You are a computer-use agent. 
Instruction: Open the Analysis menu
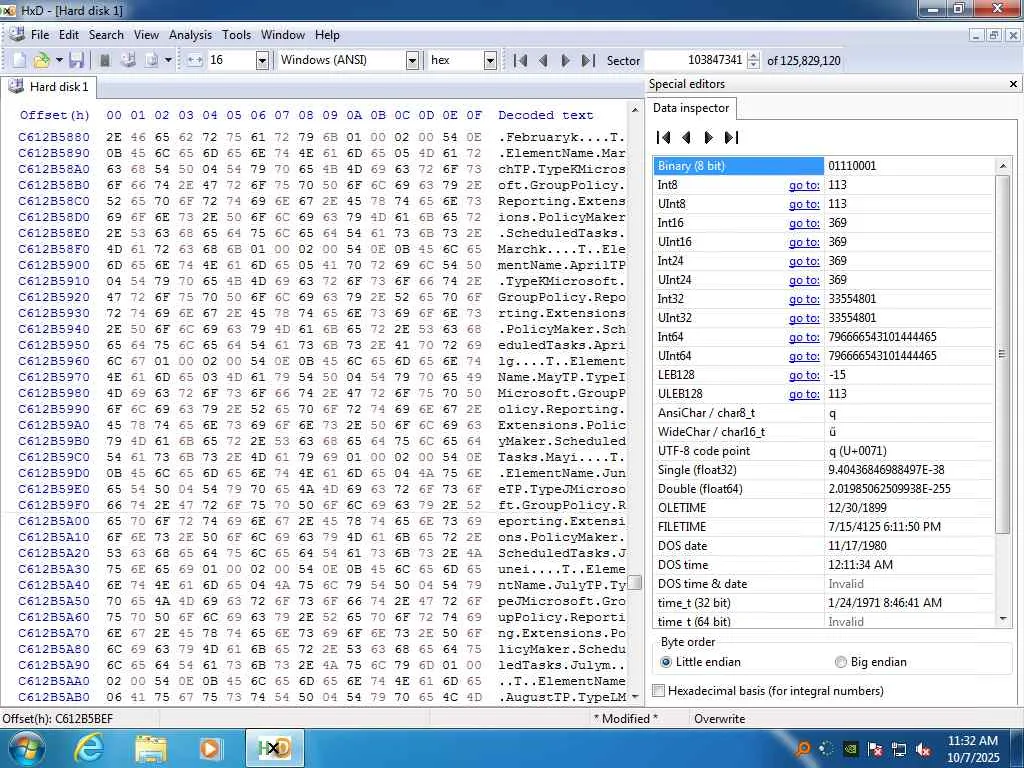[190, 35]
